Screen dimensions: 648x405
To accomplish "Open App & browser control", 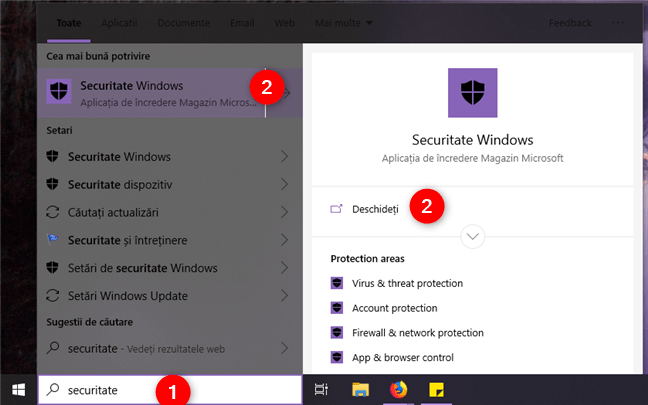I will [x=403, y=357].
